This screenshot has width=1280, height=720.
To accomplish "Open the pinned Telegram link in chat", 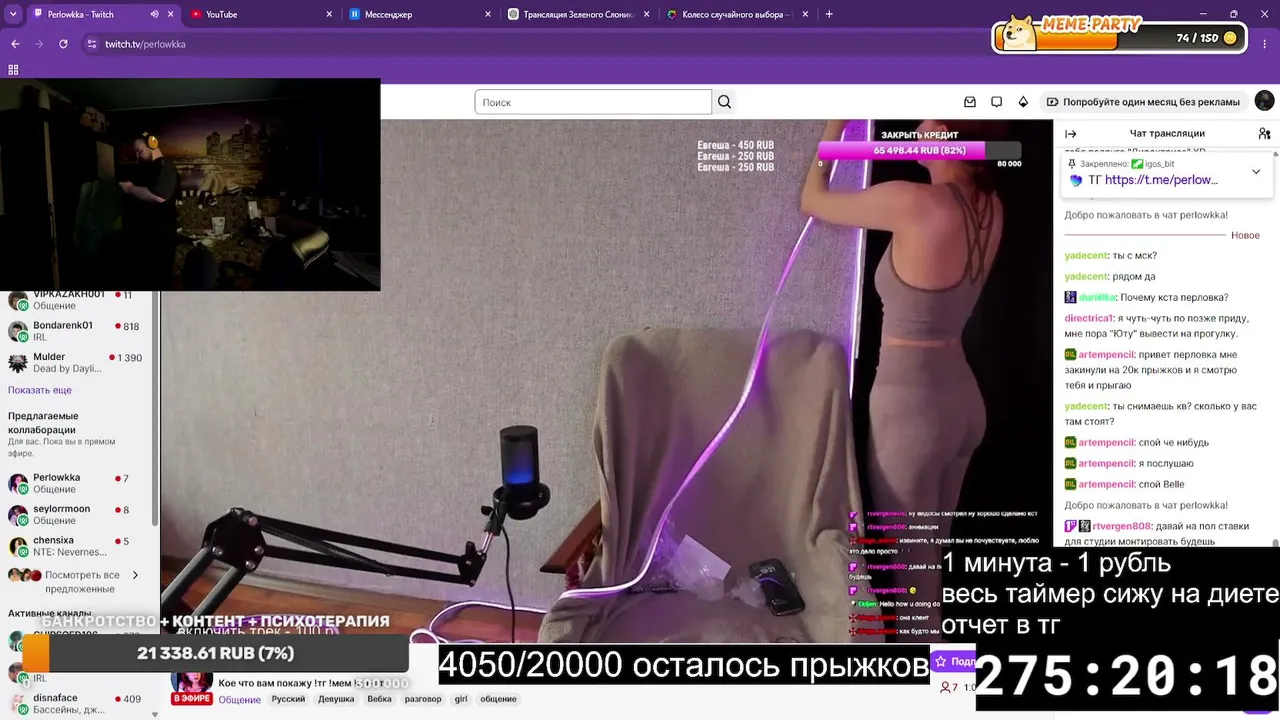I will [1161, 180].
